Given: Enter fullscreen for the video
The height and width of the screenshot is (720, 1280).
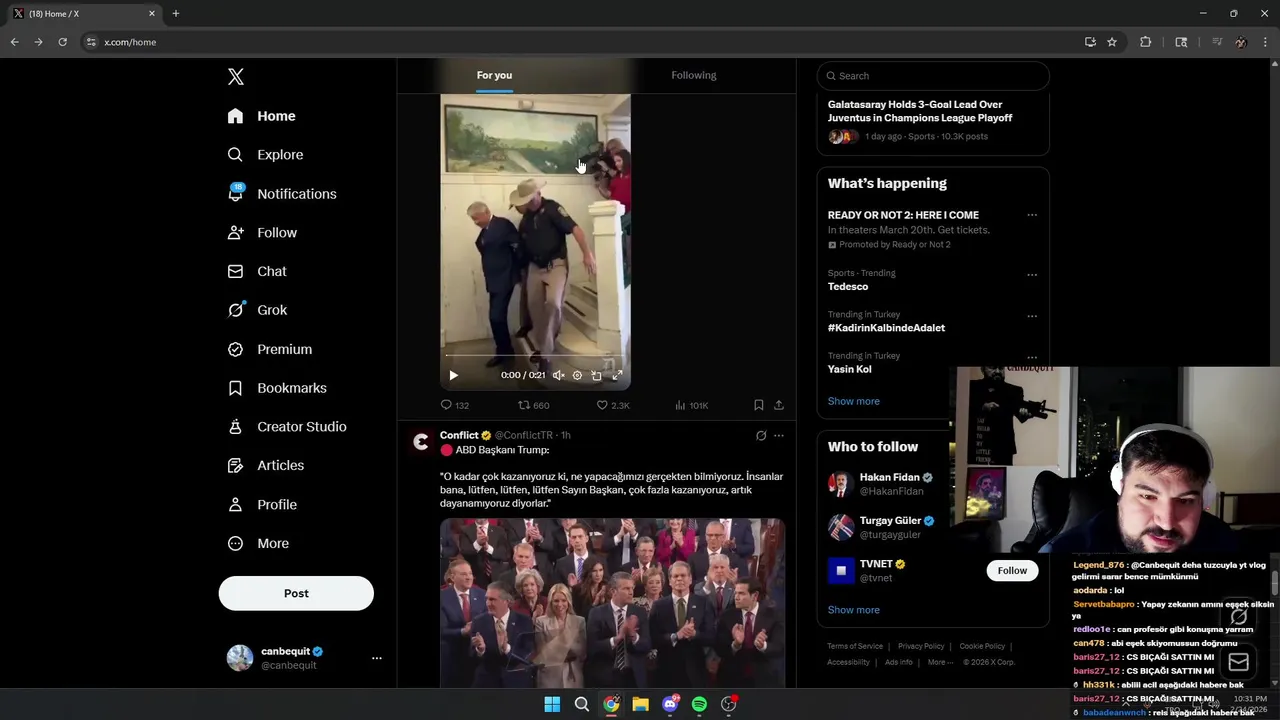Looking at the screenshot, I should 617,375.
